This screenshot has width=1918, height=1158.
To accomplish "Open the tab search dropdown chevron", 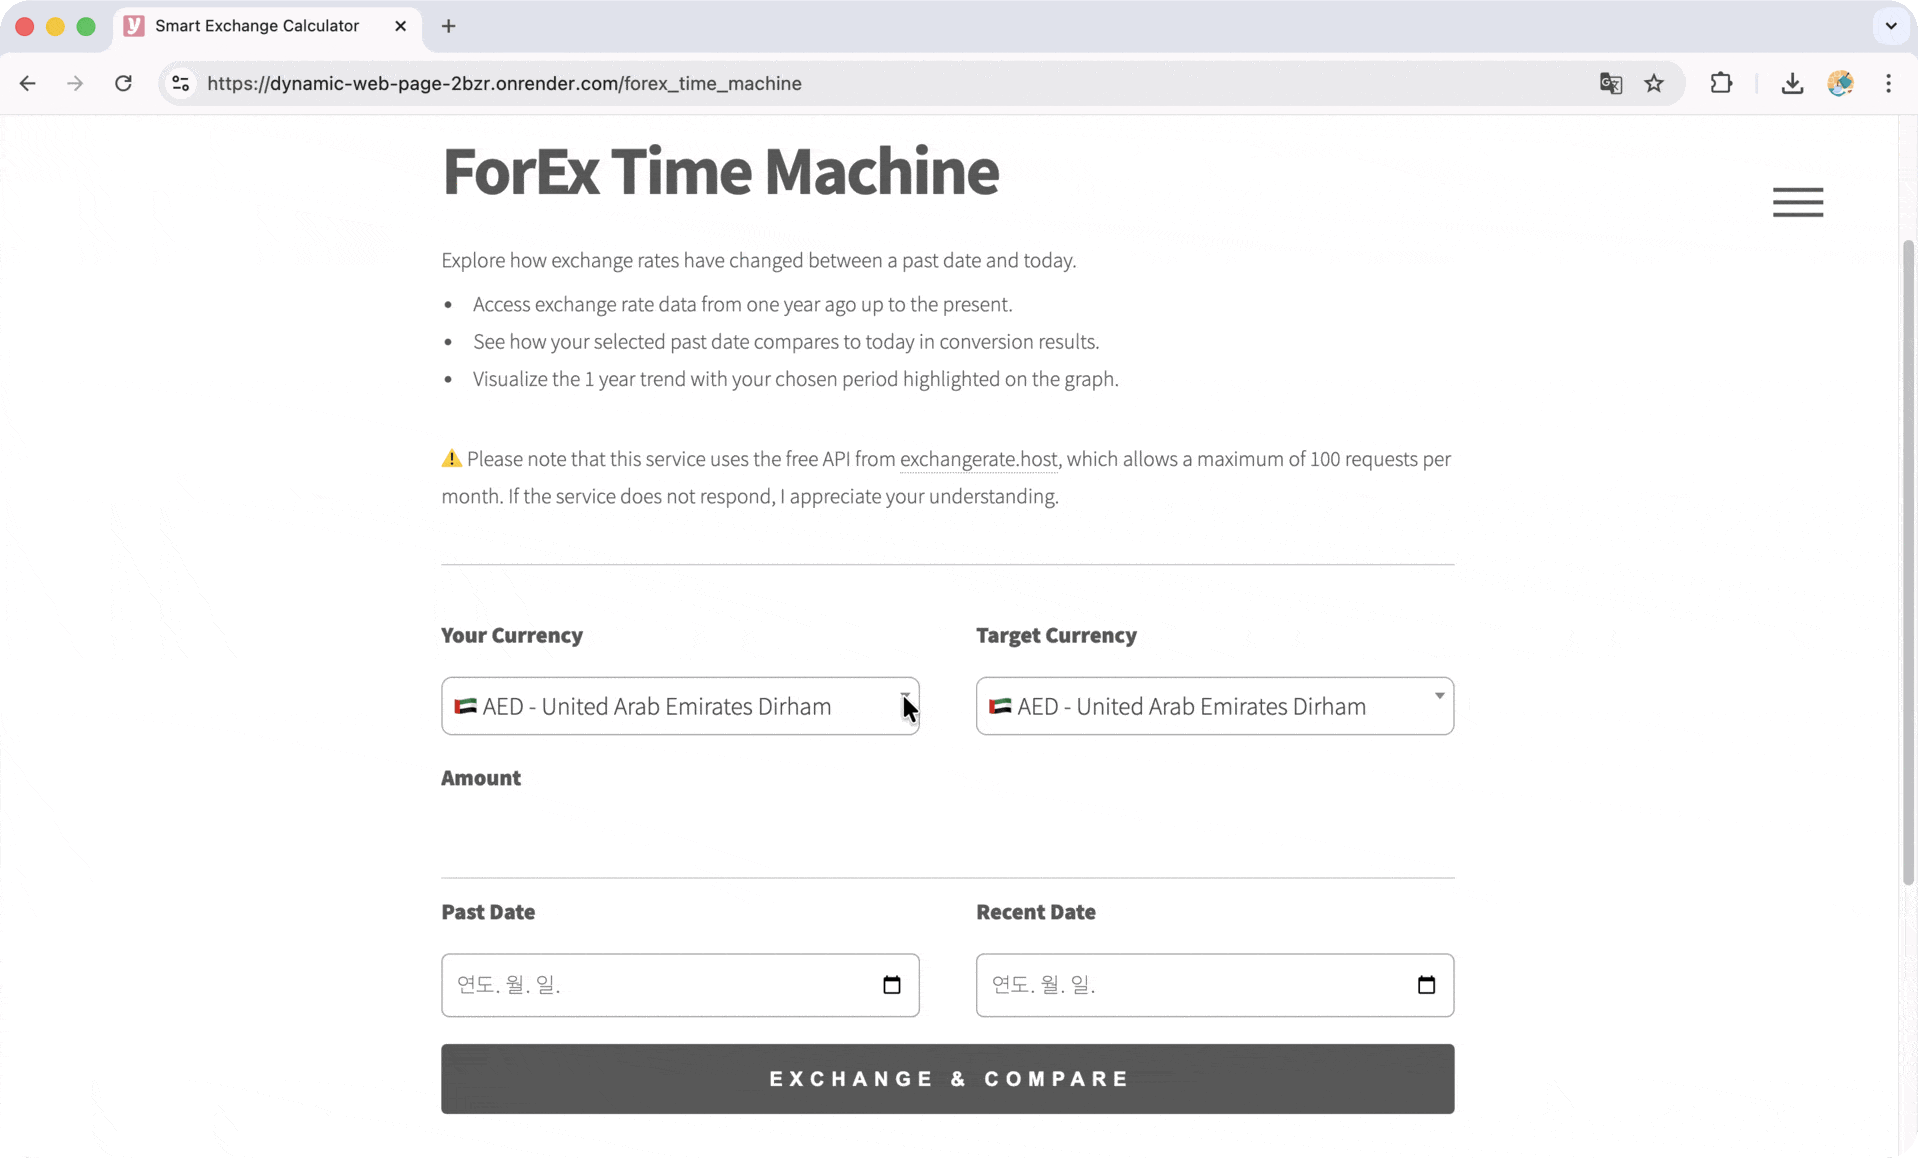I will pos(1890,26).
